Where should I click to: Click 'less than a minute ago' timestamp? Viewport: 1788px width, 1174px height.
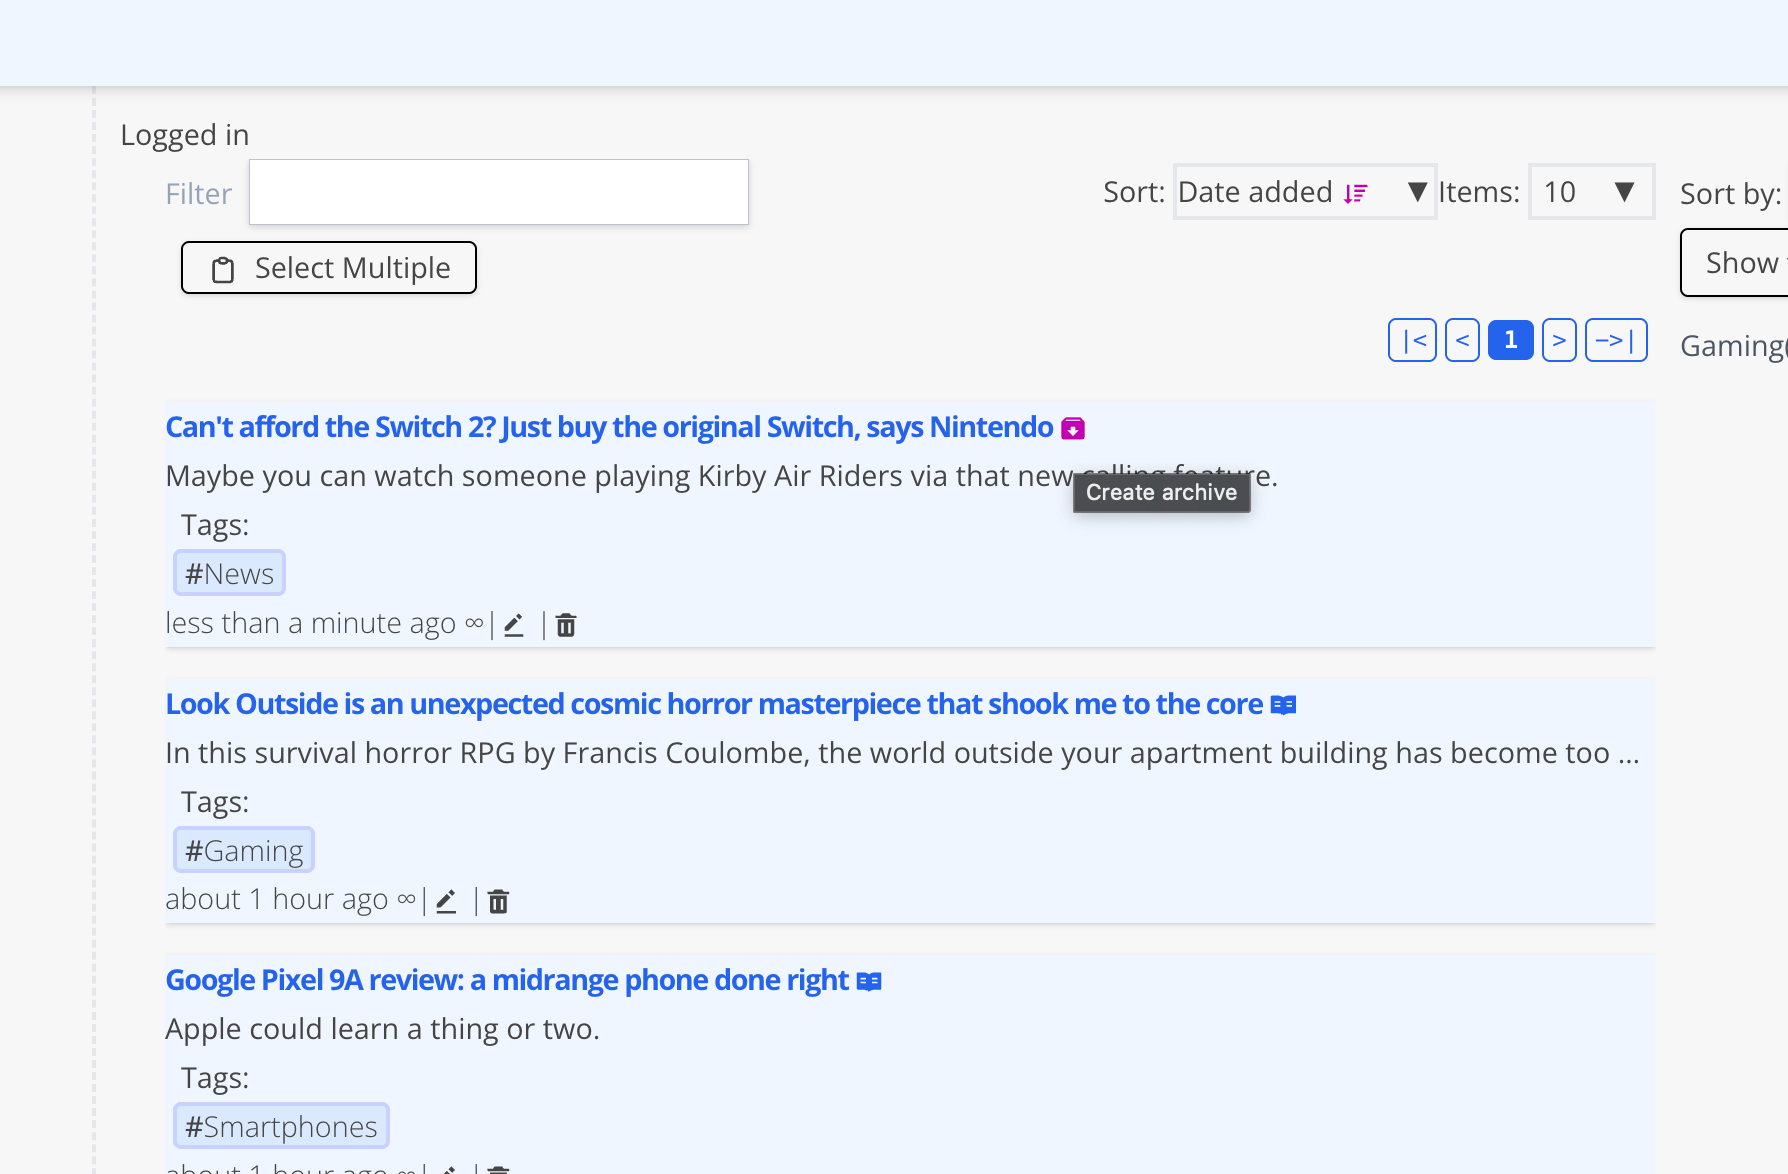pyautogui.click(x=311, y=623)
